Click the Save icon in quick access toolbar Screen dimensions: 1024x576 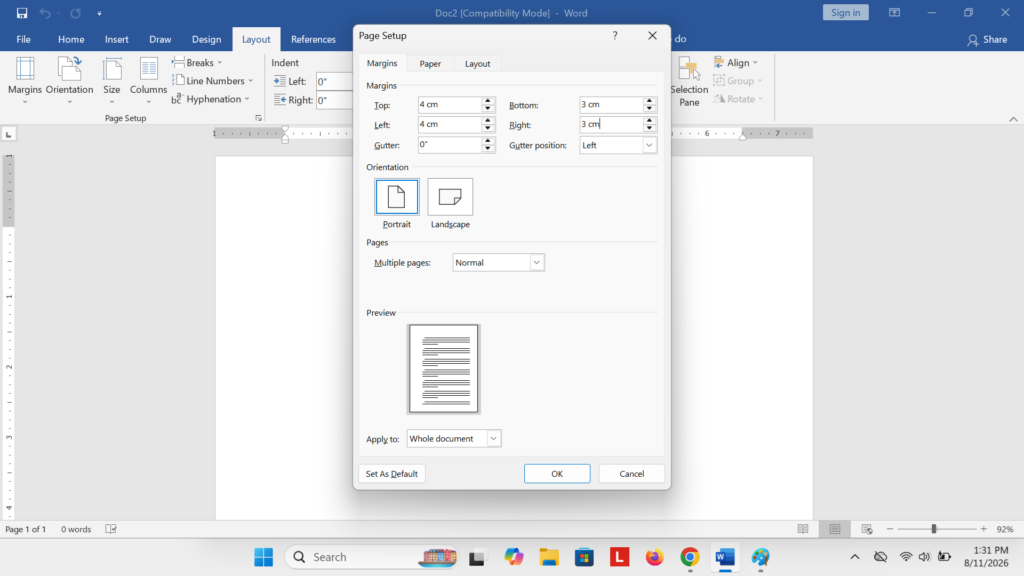pos(22,13)
